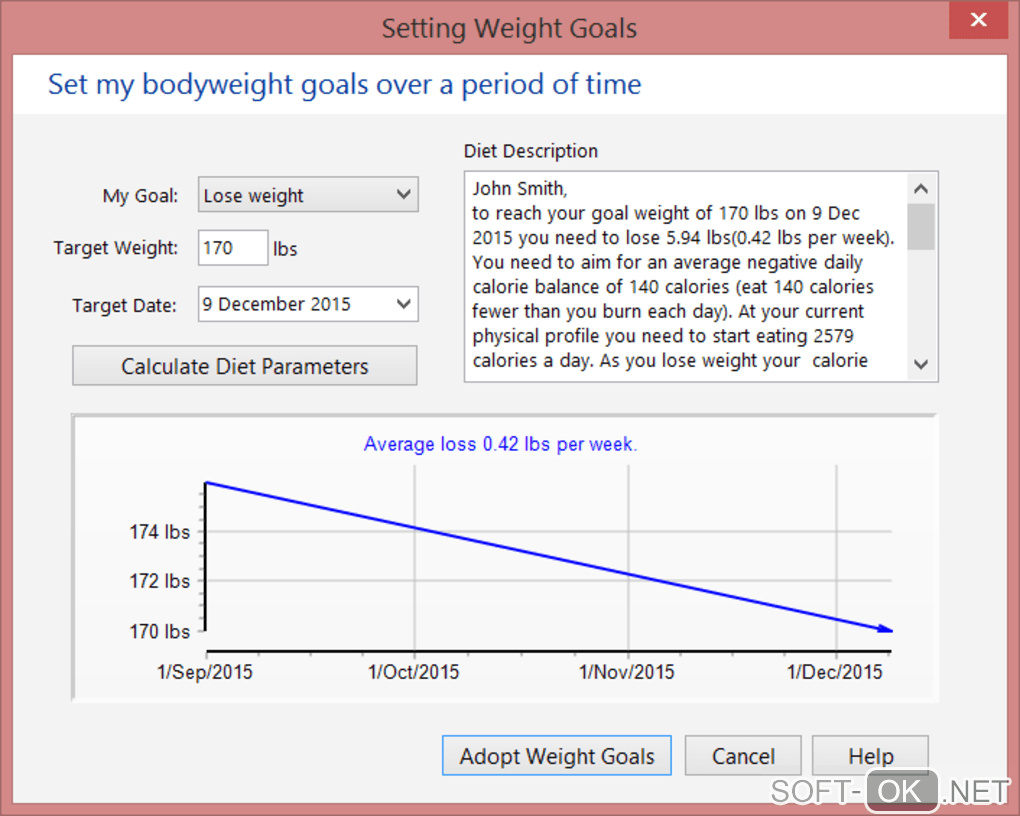Confirm with Adopt Weight Goals button

point(556,756)
